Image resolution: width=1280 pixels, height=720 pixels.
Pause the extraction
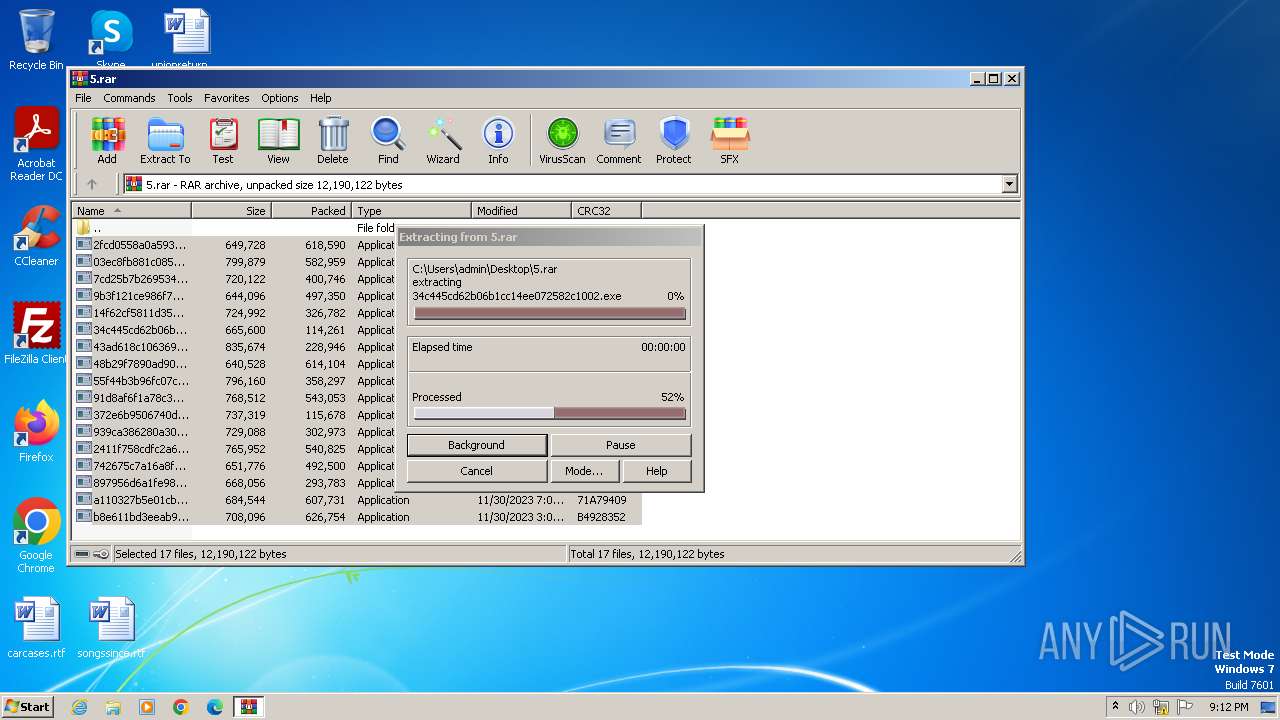click(x=620, y=445)
